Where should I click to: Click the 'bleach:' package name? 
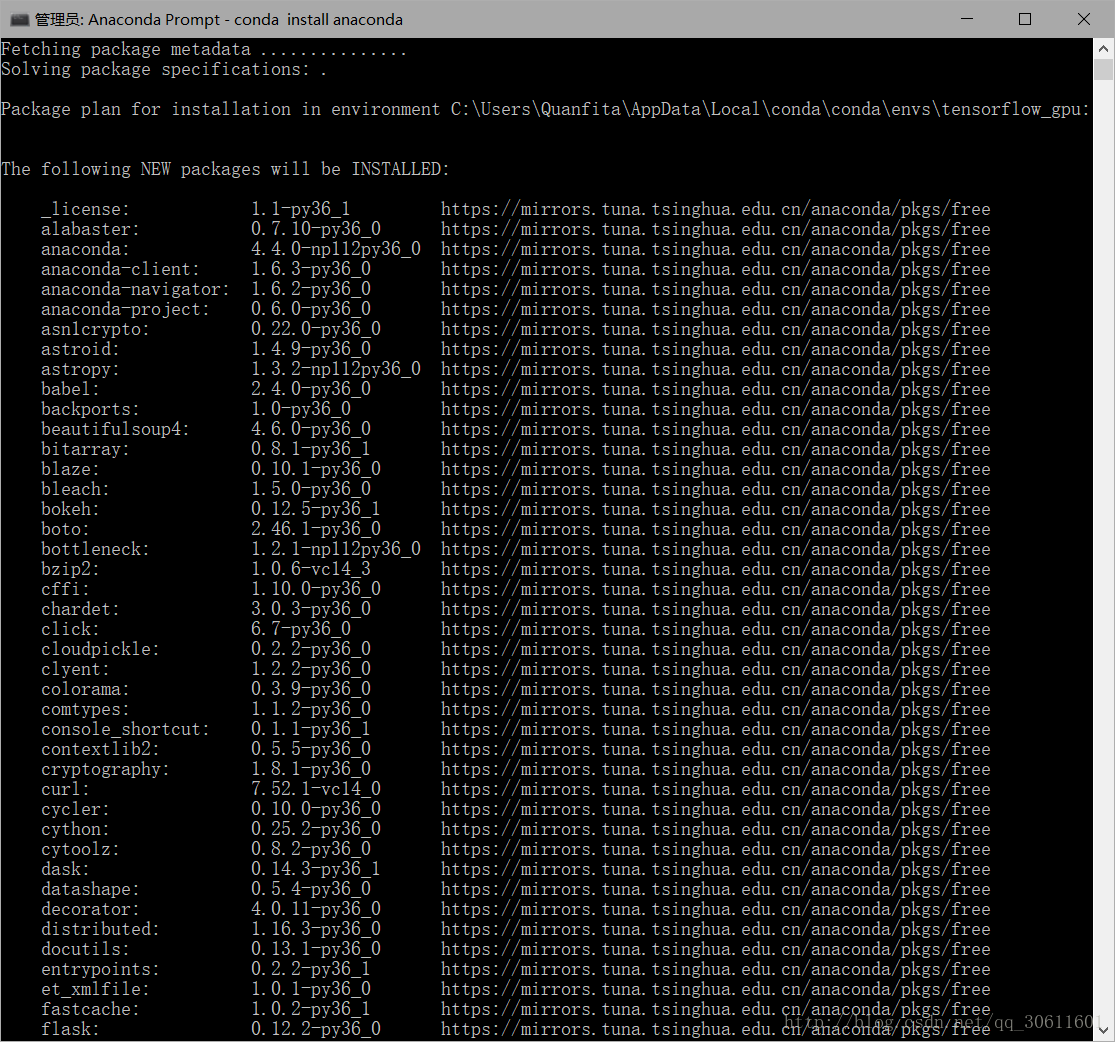tap(75, 489)
